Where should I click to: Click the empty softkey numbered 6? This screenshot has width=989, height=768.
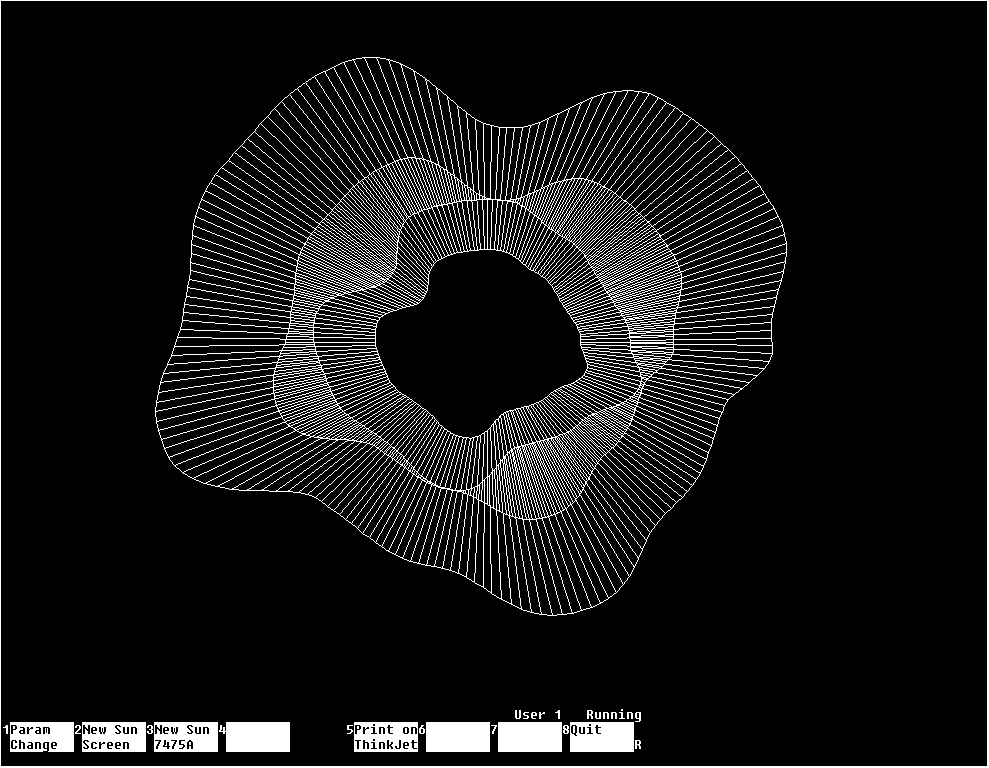[x=457, y=737]
